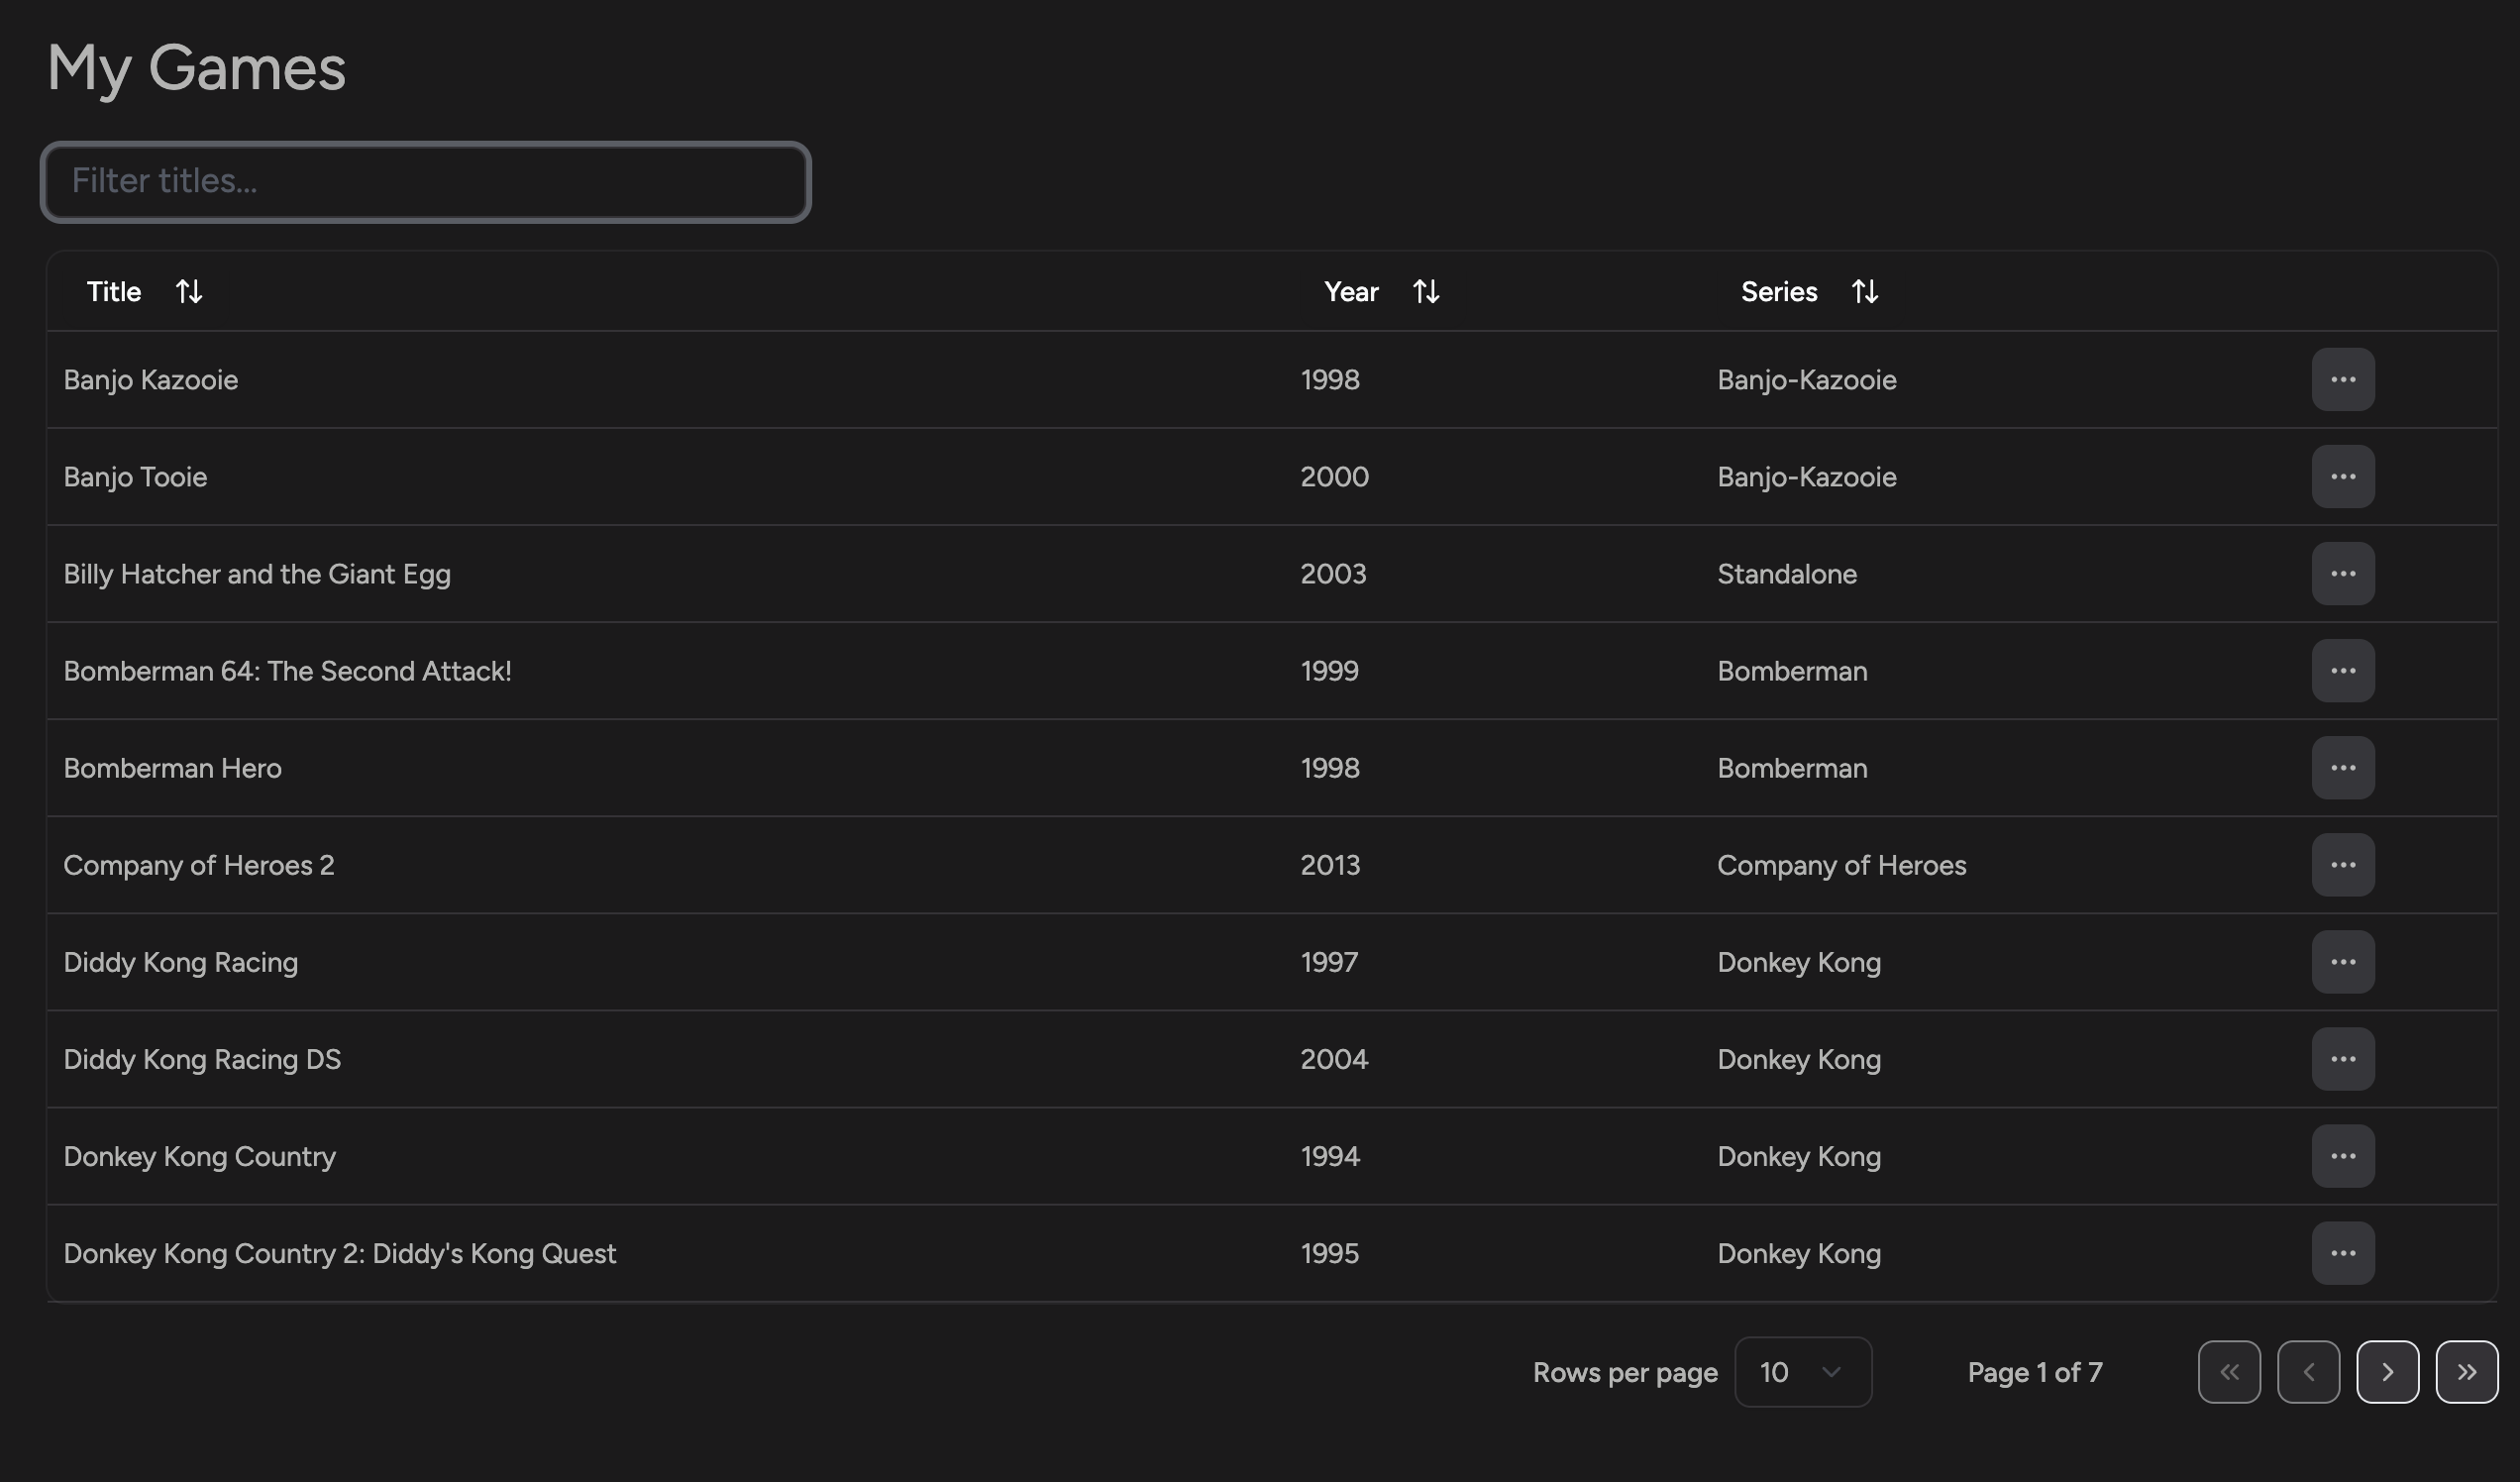The width and height of the screenshot is (2520, 1482).
Task: Click the year 1999 cell
Action: click(x=1329, y=670)
